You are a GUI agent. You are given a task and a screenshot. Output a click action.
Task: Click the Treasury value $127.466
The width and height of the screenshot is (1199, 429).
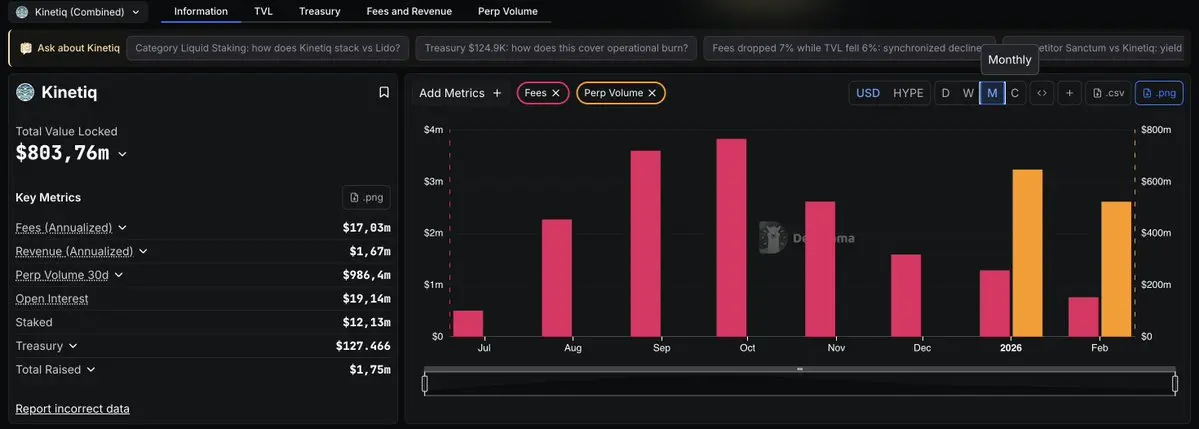tap(363, 346)
